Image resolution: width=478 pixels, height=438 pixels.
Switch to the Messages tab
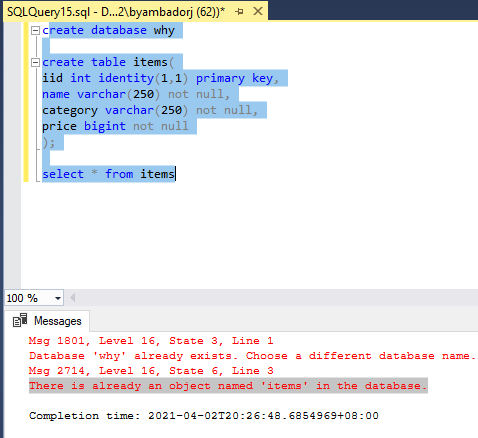pyautogui.click(x=47, y=321)
